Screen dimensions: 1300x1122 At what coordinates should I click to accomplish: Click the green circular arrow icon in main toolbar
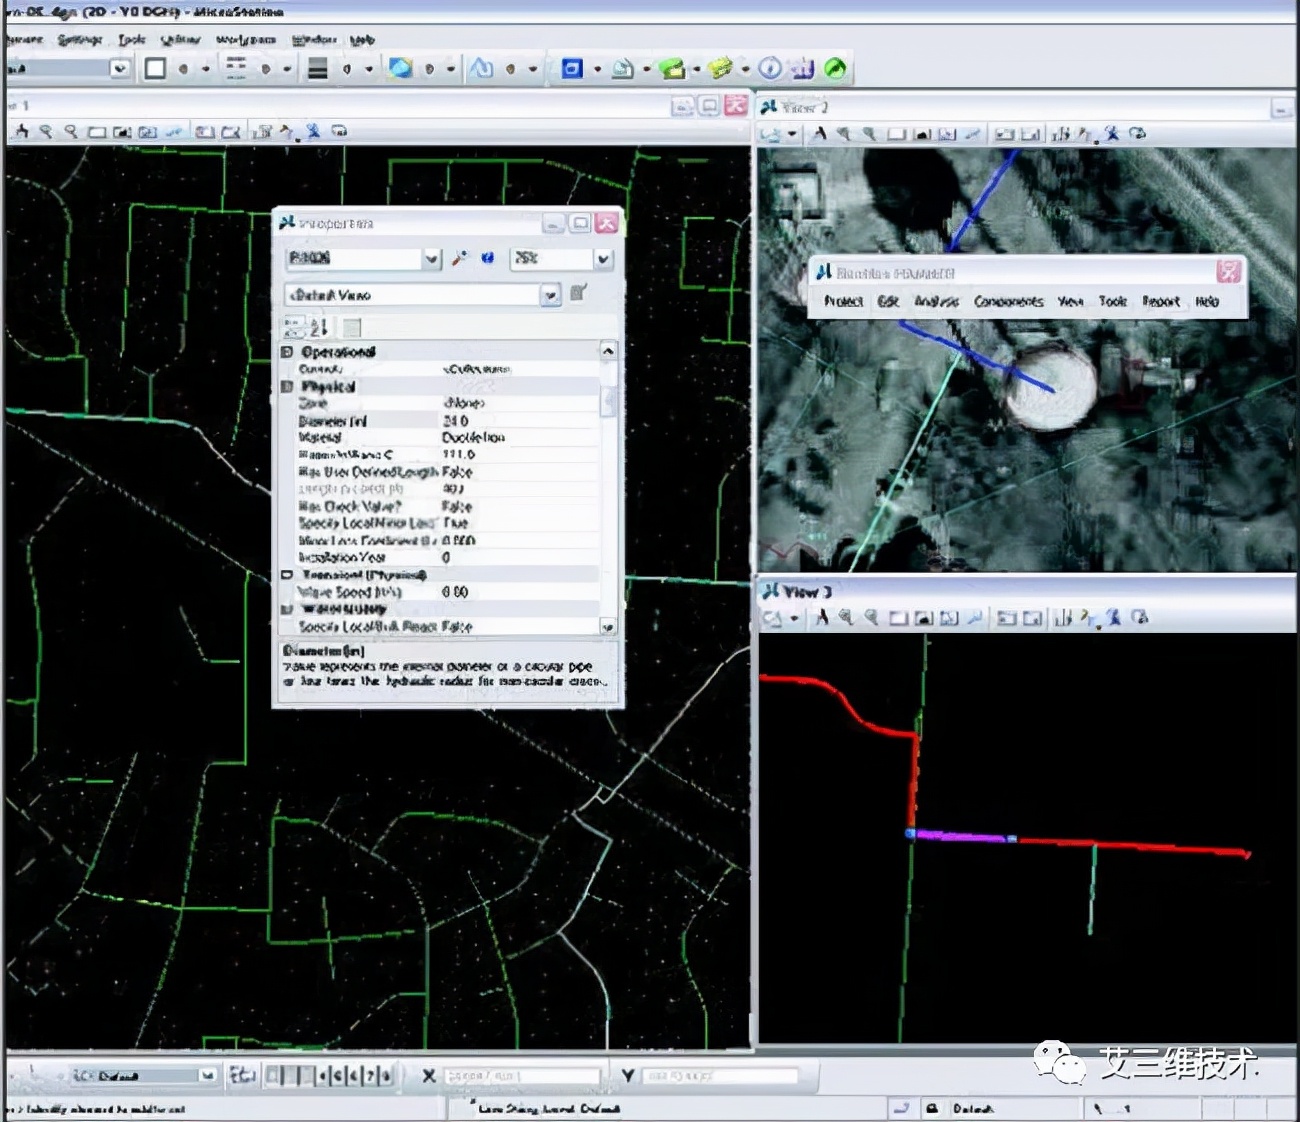[x=835, y=69]
